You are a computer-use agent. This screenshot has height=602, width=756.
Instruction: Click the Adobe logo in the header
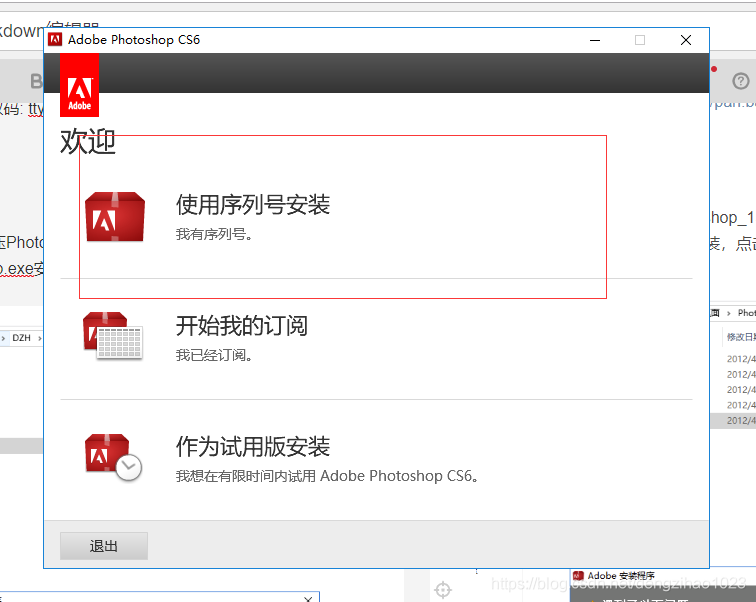click(80, 85)
